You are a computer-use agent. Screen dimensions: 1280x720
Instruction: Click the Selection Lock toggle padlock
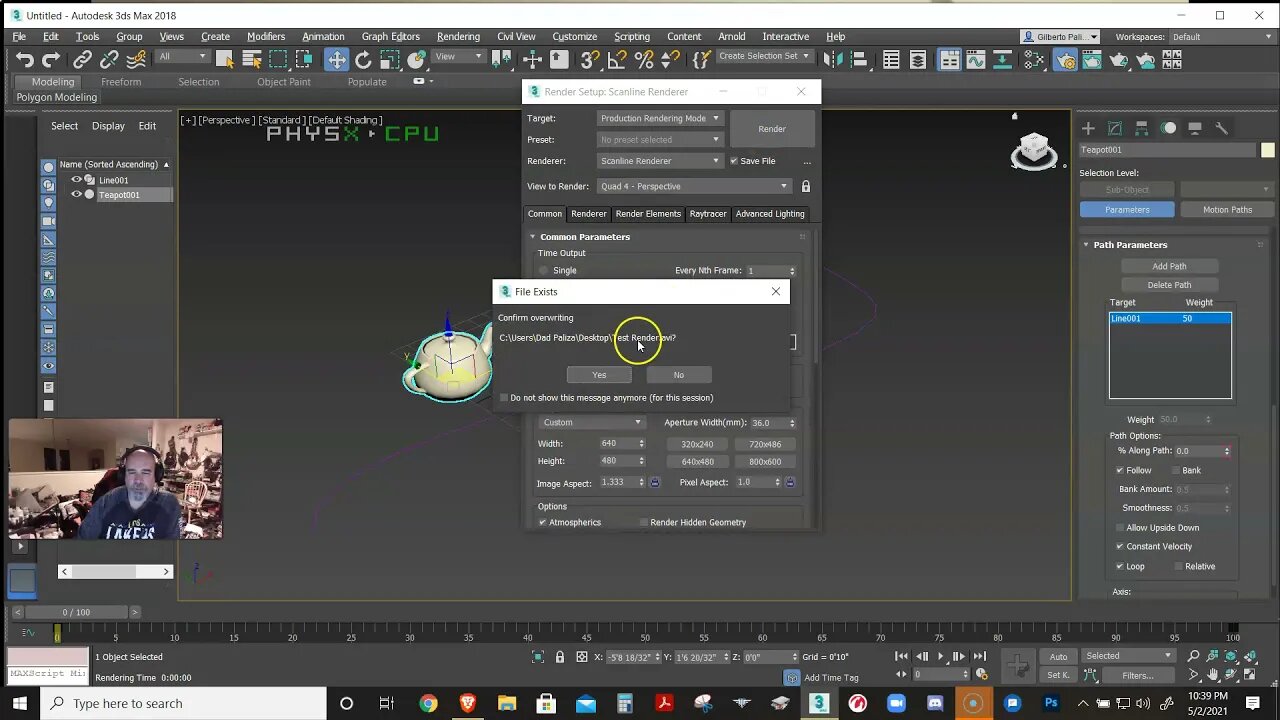[x=560, y=657]
